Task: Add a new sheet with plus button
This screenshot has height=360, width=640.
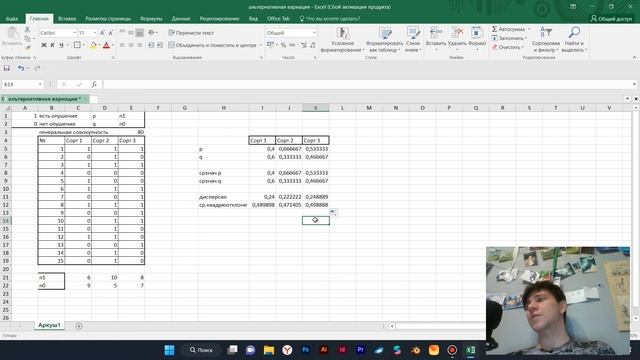Action: 79,326
